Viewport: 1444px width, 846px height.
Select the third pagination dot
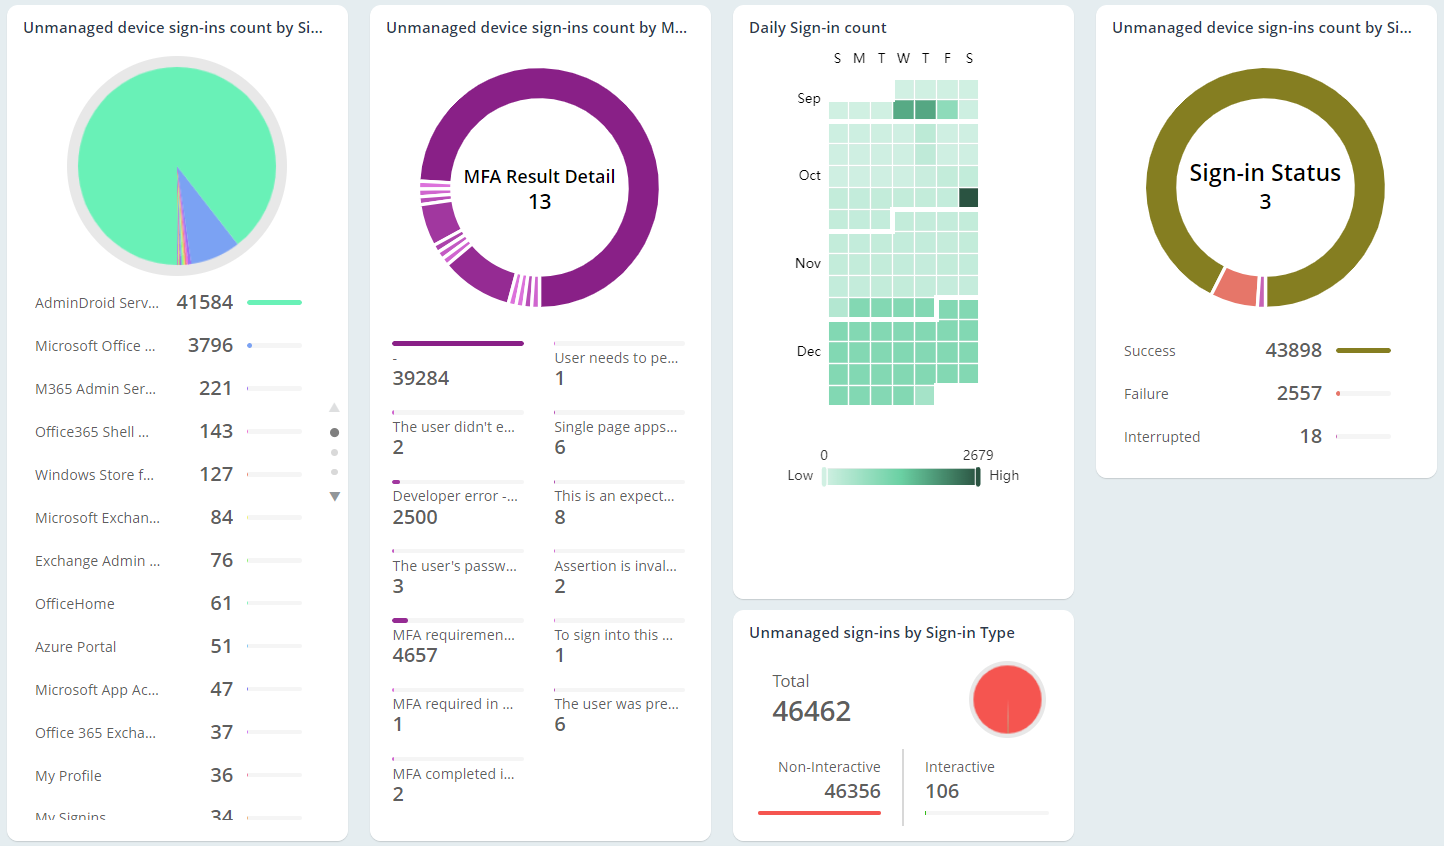pos(335,470)
